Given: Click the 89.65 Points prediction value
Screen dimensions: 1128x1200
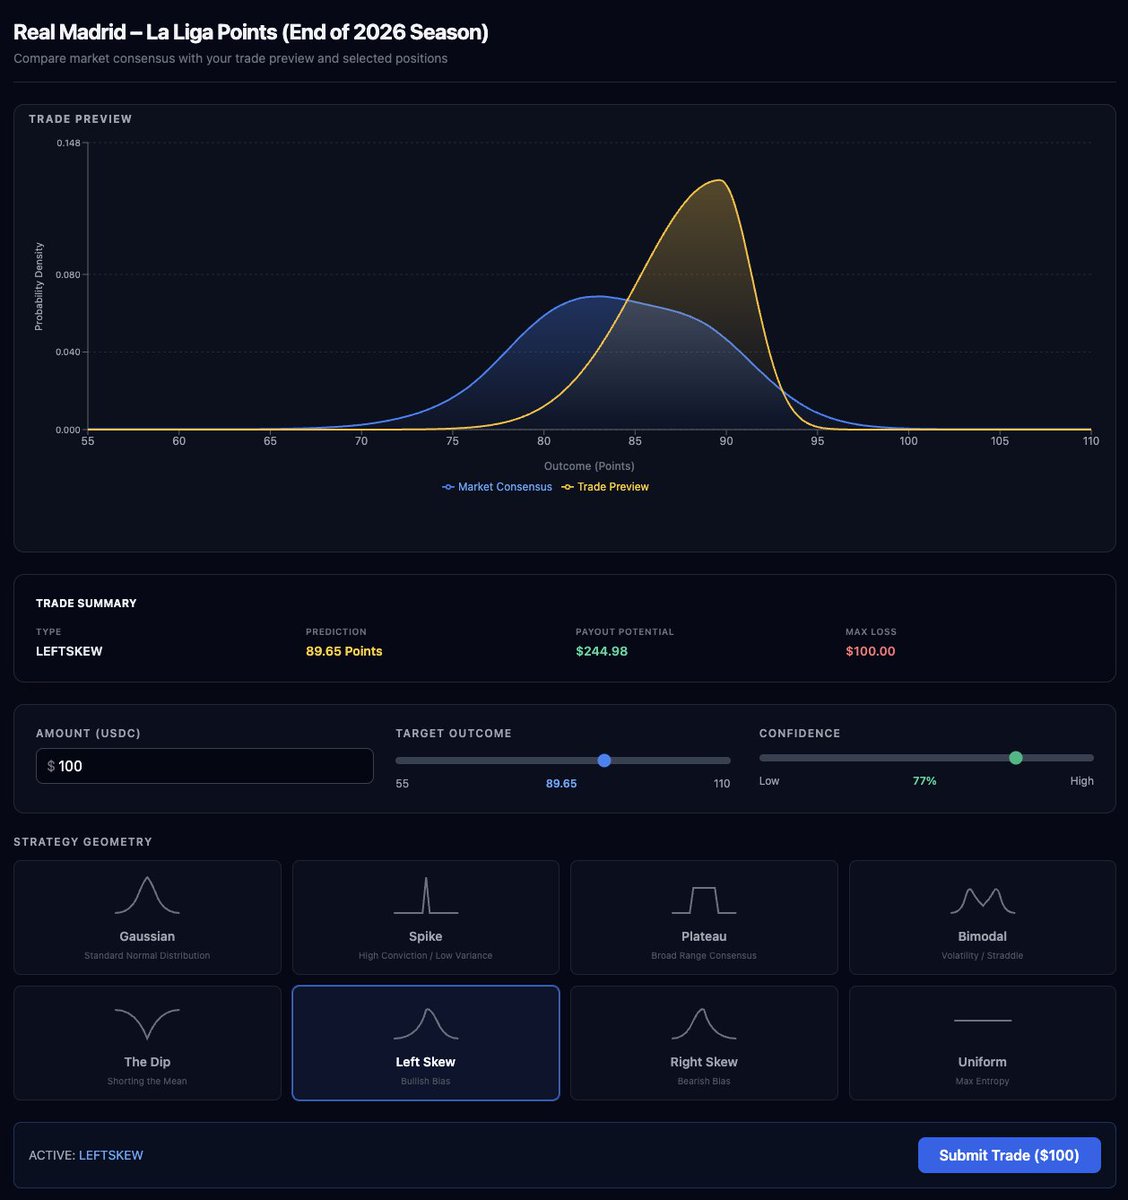Looking at the screenshot, I should [x=344, y=651].
